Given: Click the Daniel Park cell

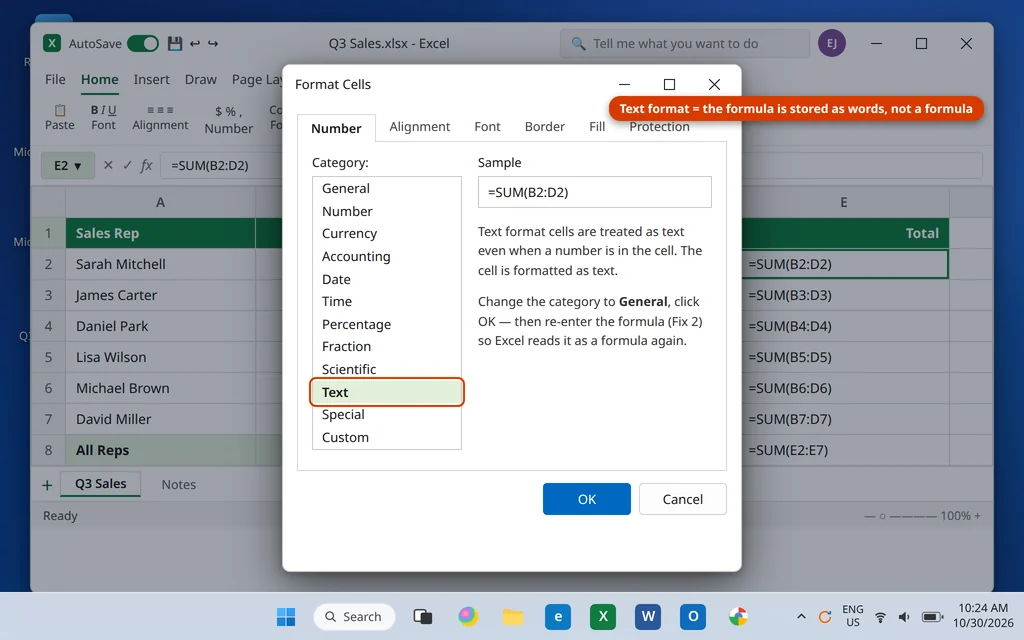Looking at the screenshot, I should [x=160, y=326].
